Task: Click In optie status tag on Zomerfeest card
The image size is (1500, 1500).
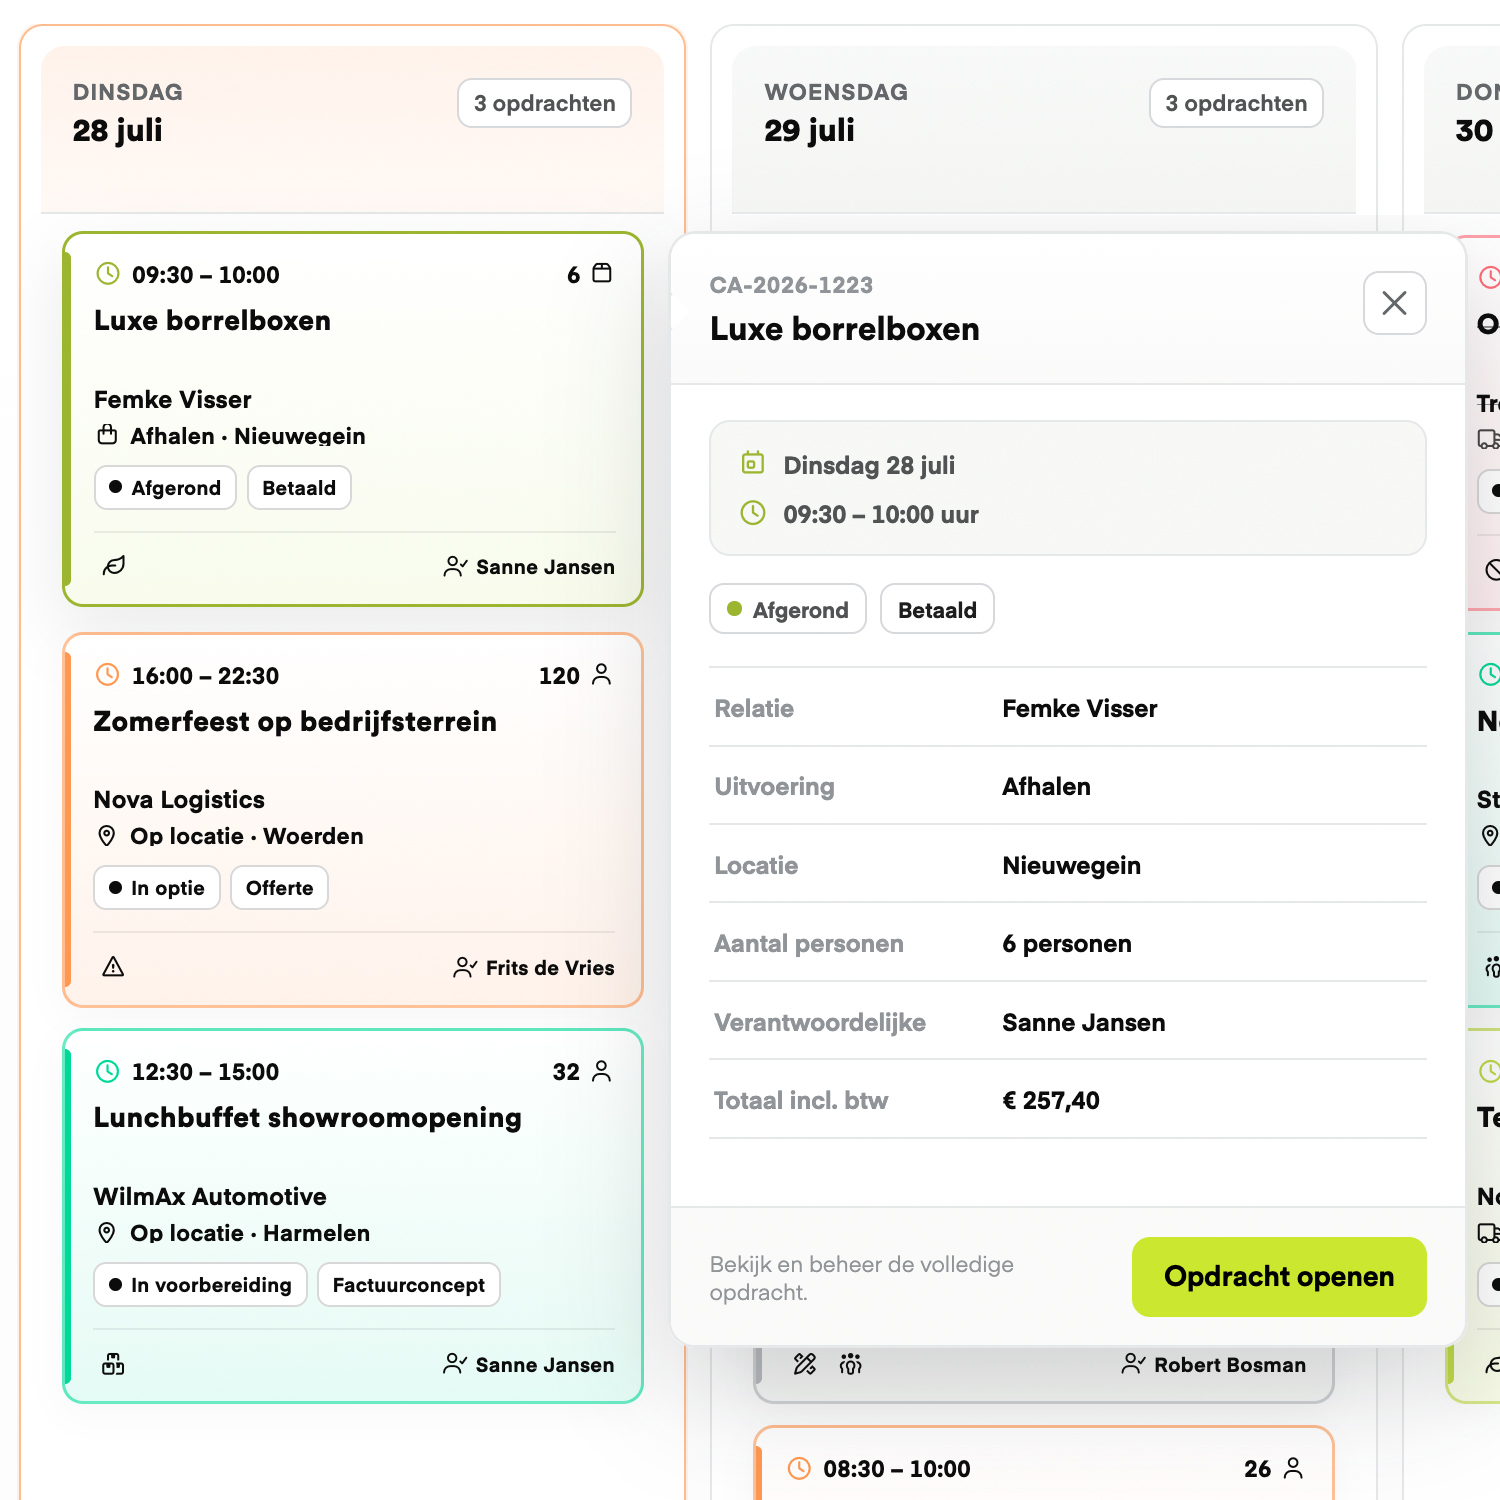Action: click(157, 888)
